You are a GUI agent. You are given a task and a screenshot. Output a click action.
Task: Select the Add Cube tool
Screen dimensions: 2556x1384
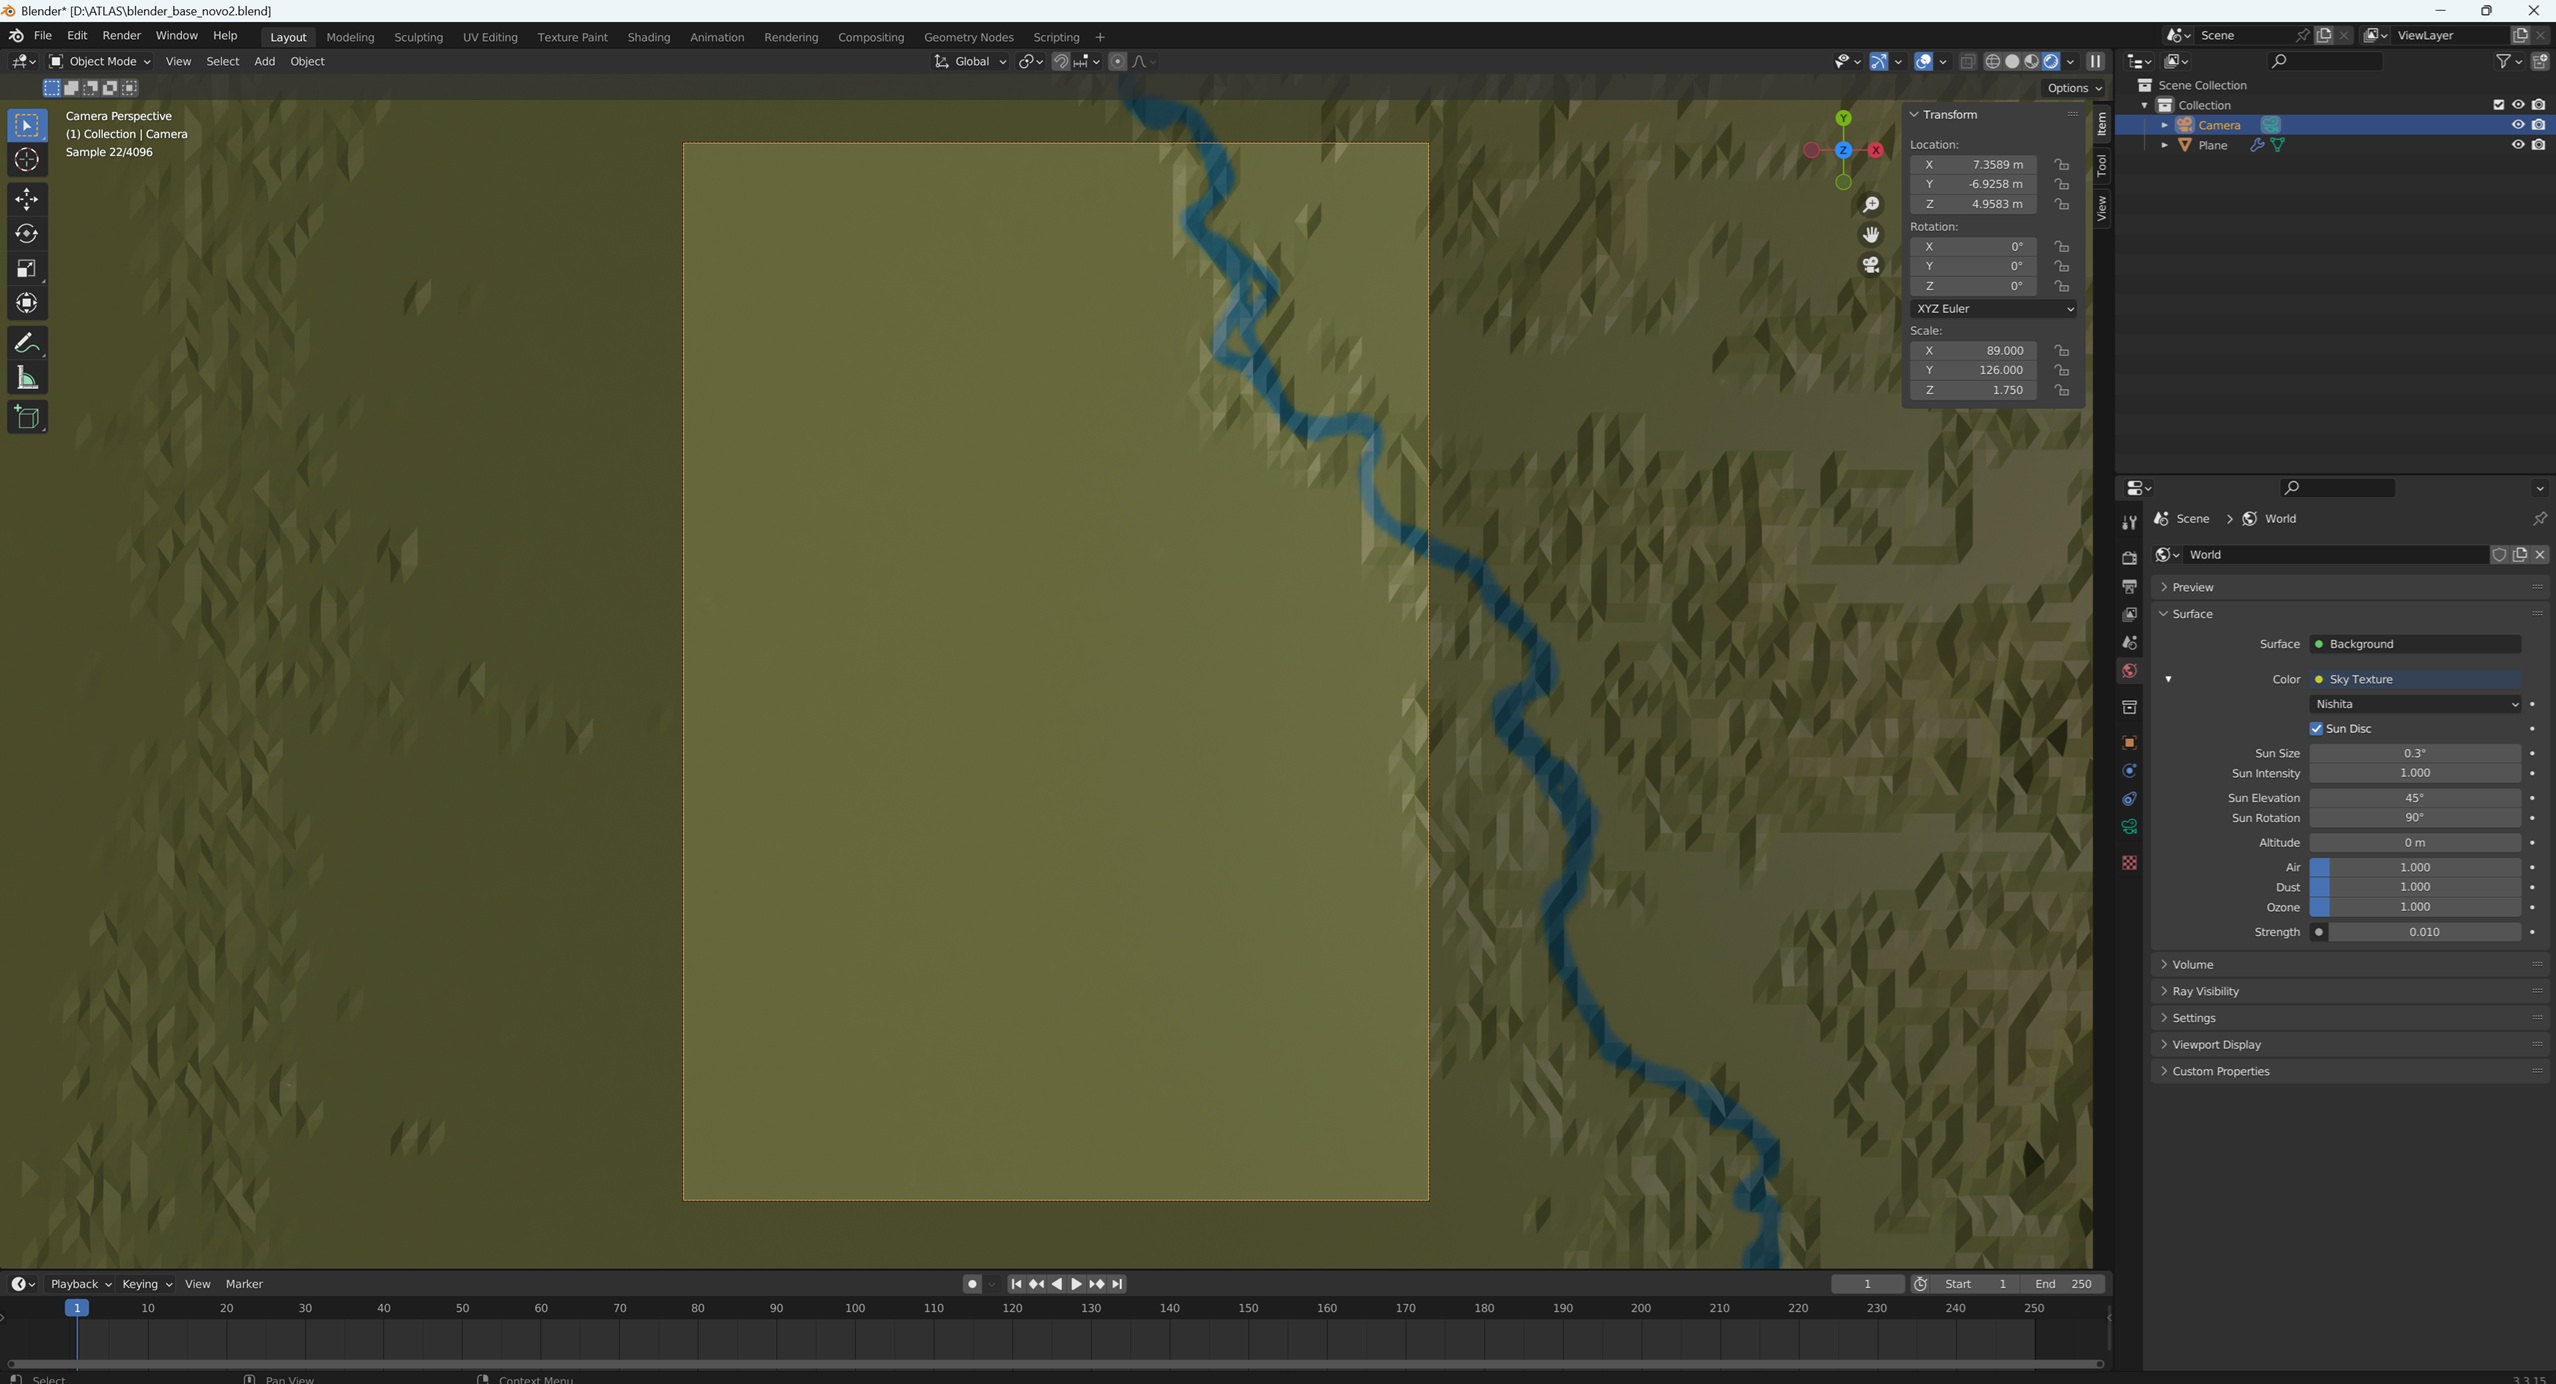click(x=27, y=417)
